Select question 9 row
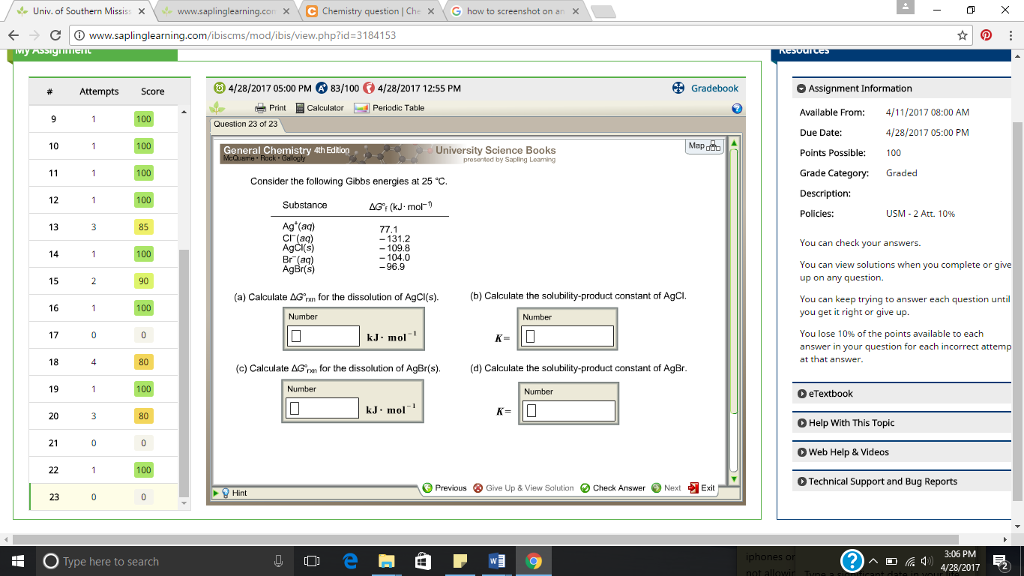1024x576 pixels. point(103,119)
